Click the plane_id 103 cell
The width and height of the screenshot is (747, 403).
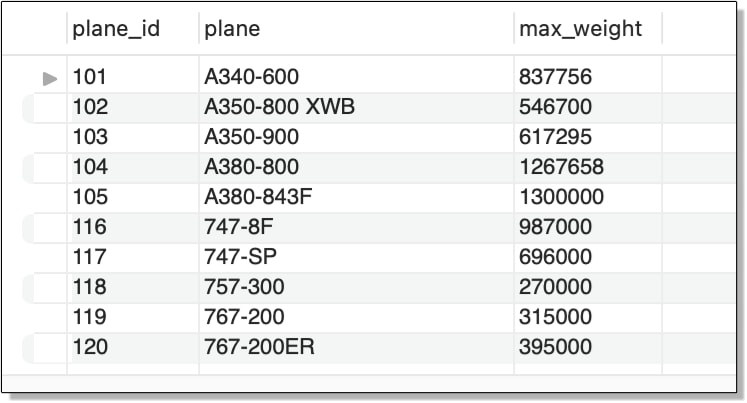click(133, 137)
